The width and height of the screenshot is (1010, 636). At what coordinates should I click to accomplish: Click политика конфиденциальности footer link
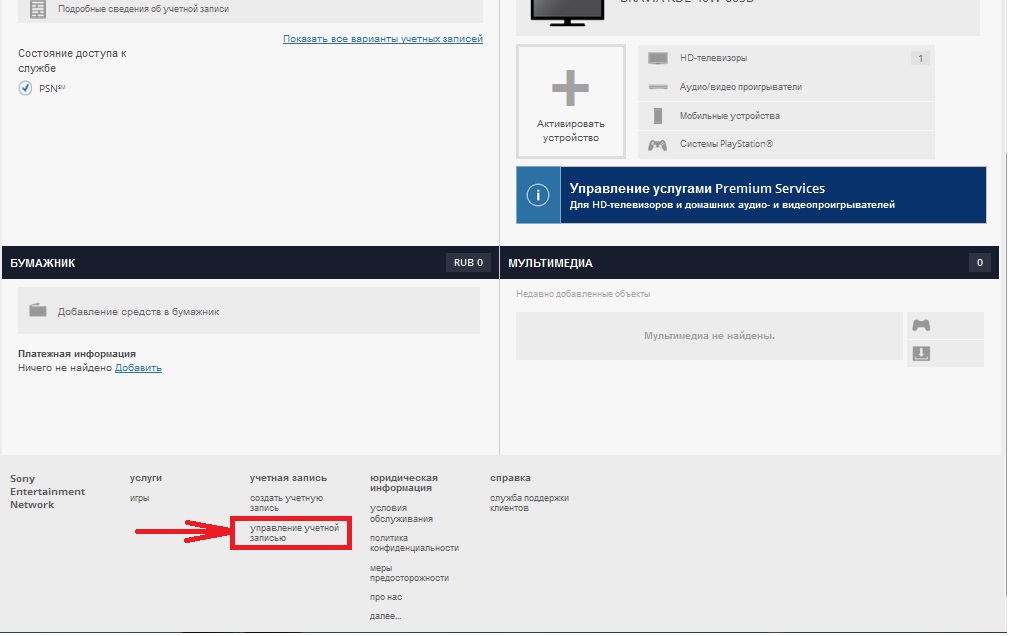tap(414, 543)
